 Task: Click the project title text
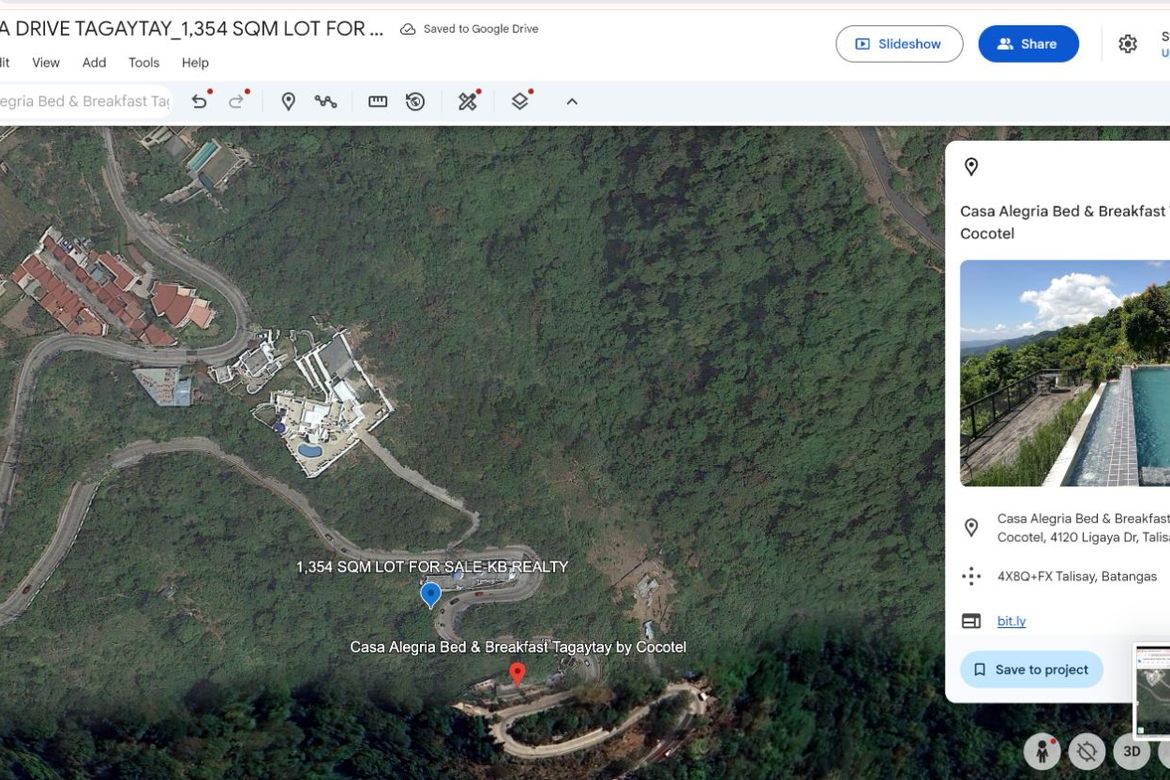point(192,29)
